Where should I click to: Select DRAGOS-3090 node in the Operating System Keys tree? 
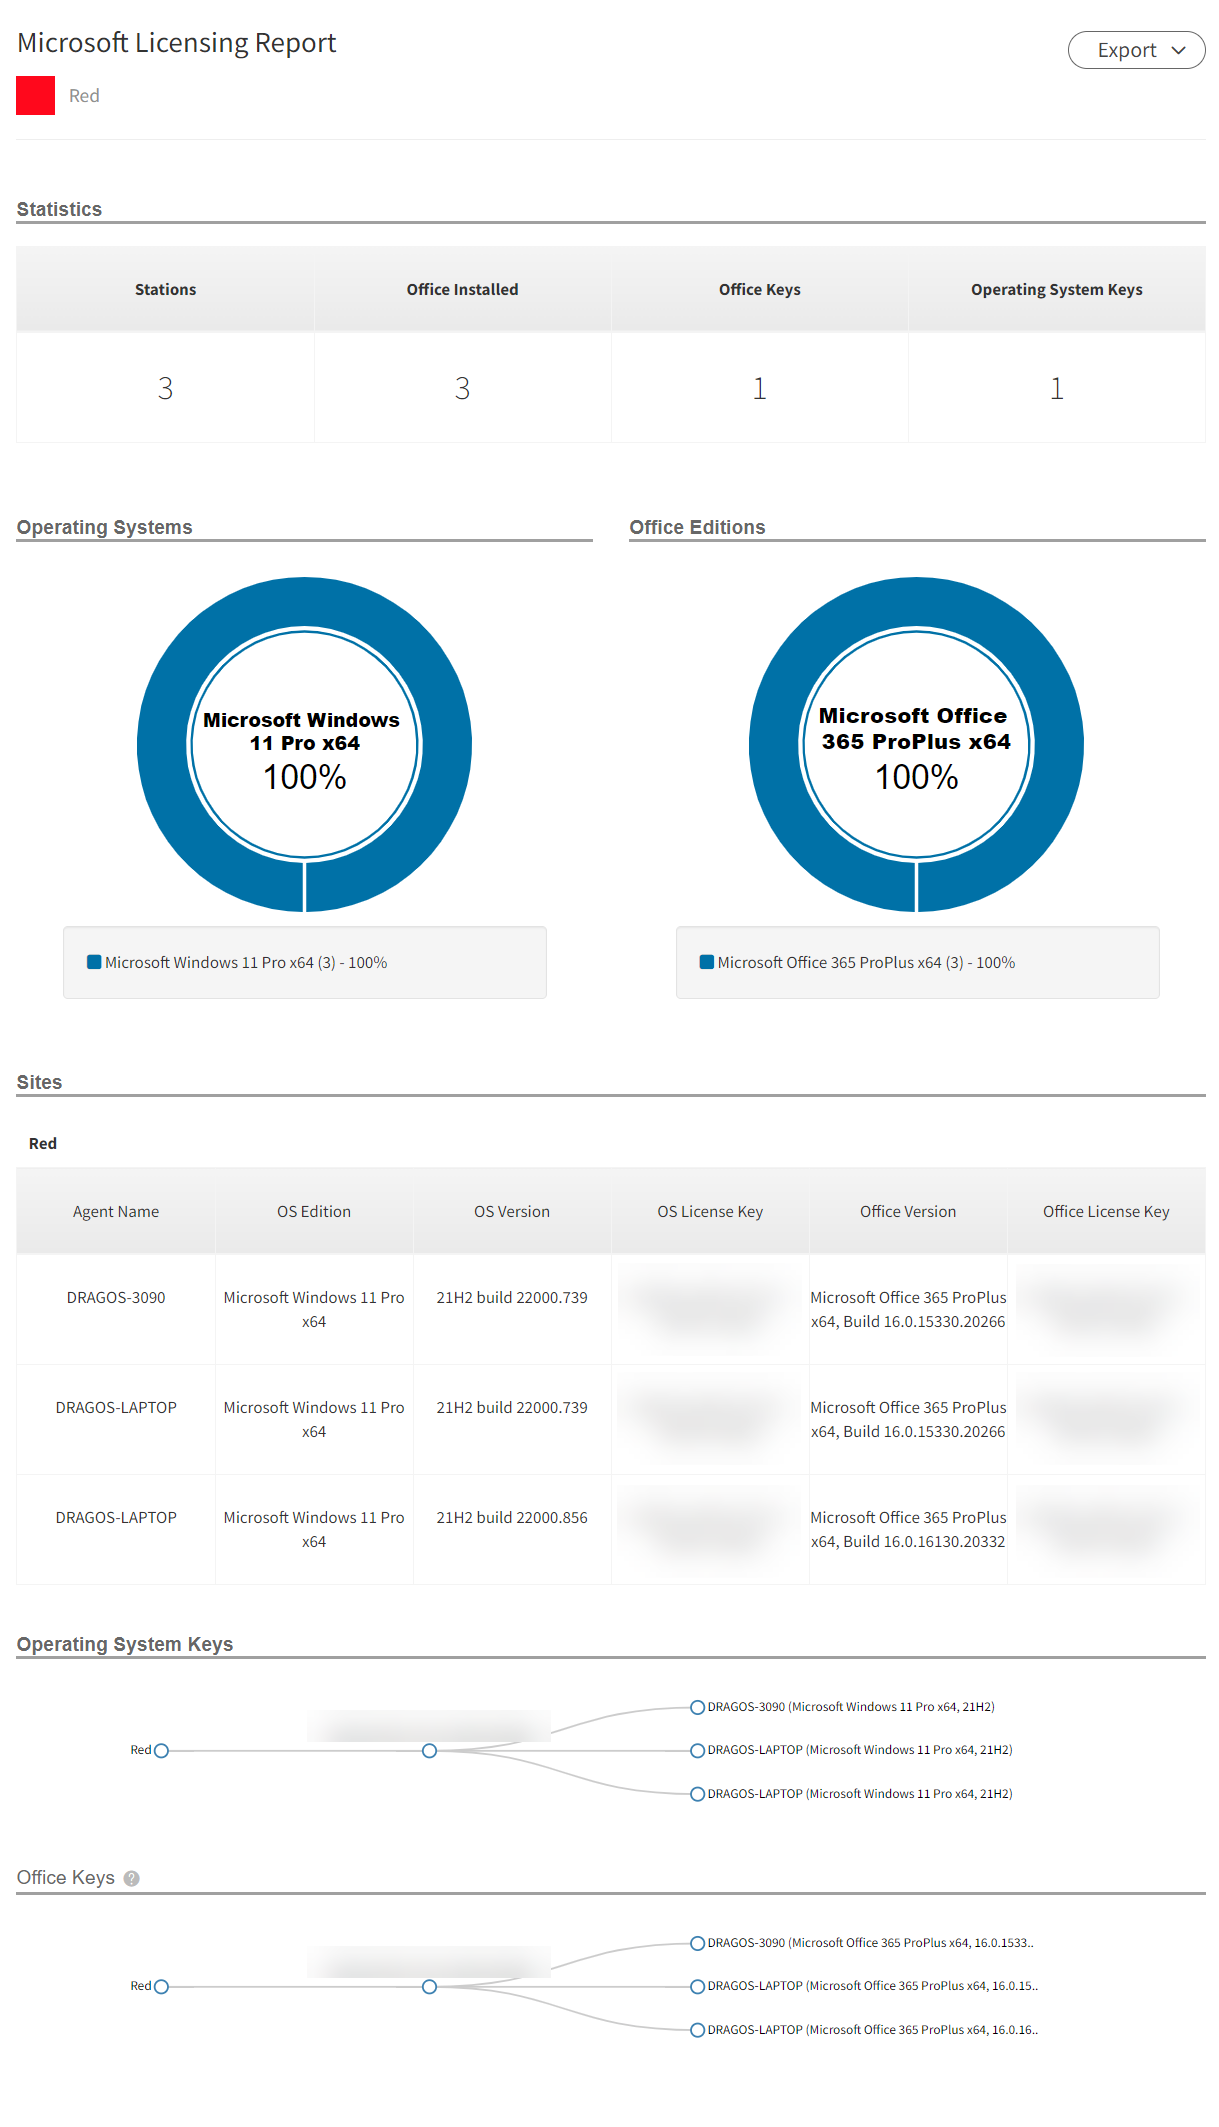point(698,1707)
